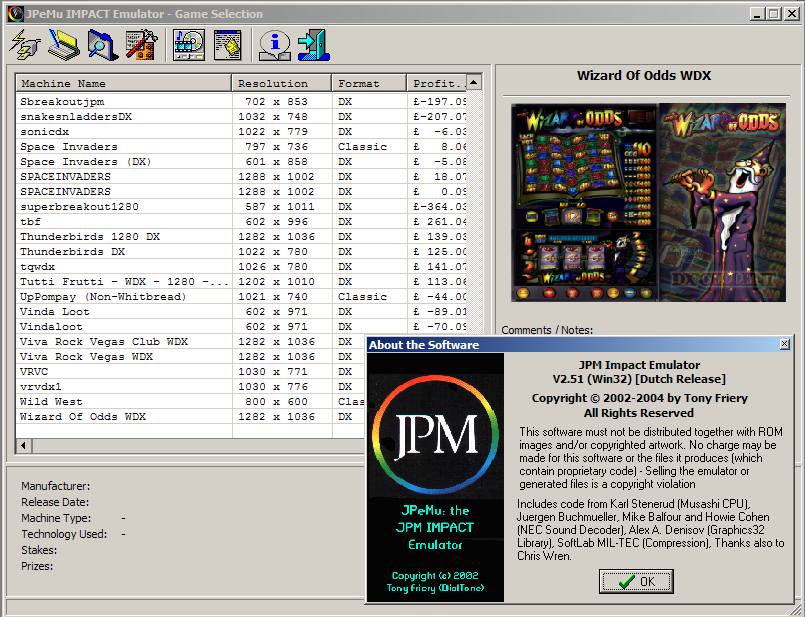This screenshot has height=617, width=805.
Task: Select the VRVC machine row
Action: (x=190, y=372)
